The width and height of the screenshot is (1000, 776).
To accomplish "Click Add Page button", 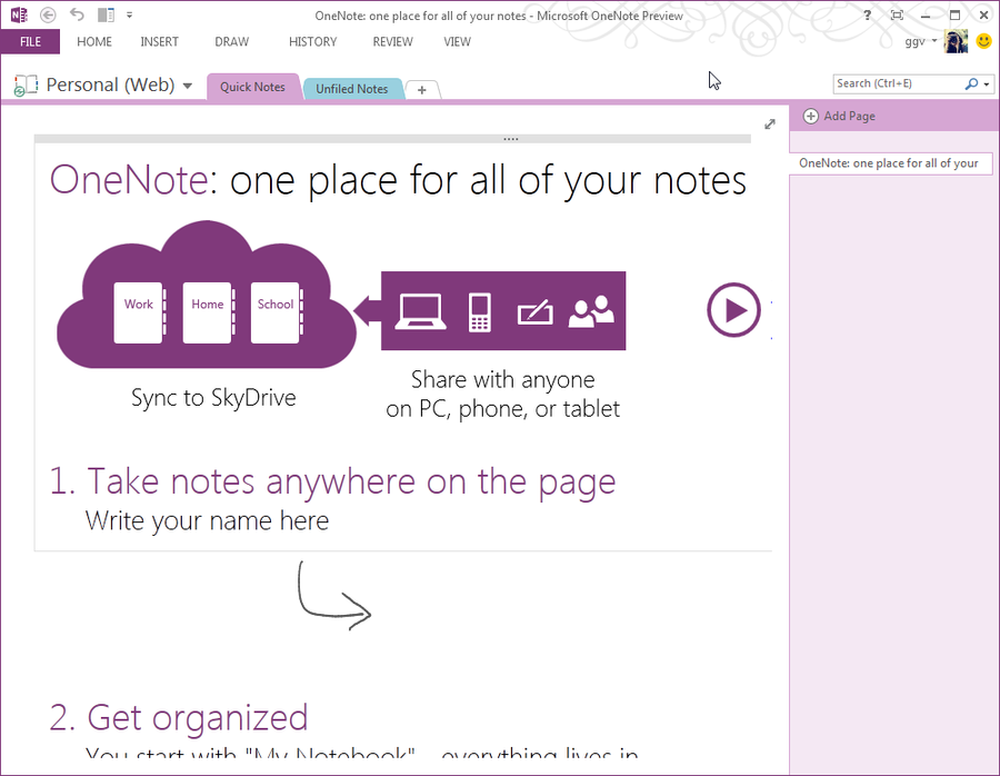I will coord(839,116).
